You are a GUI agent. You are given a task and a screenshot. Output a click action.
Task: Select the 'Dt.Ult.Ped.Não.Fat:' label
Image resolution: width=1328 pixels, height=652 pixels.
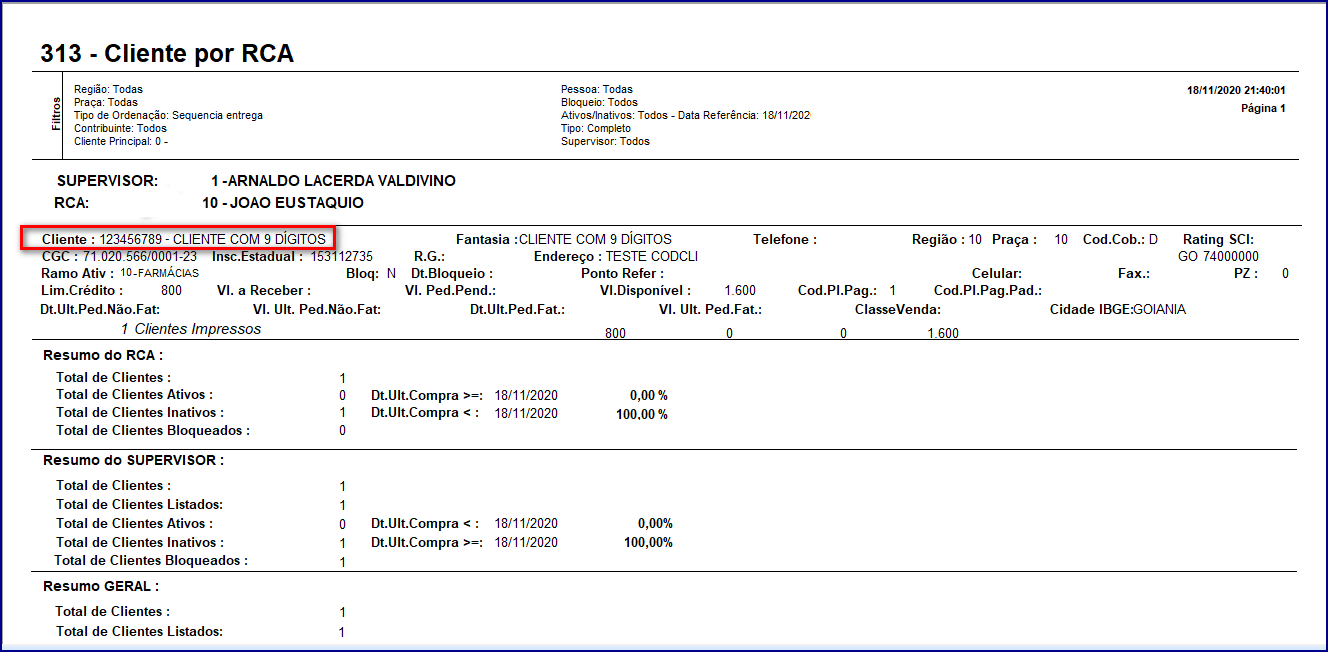click(100, 309)
